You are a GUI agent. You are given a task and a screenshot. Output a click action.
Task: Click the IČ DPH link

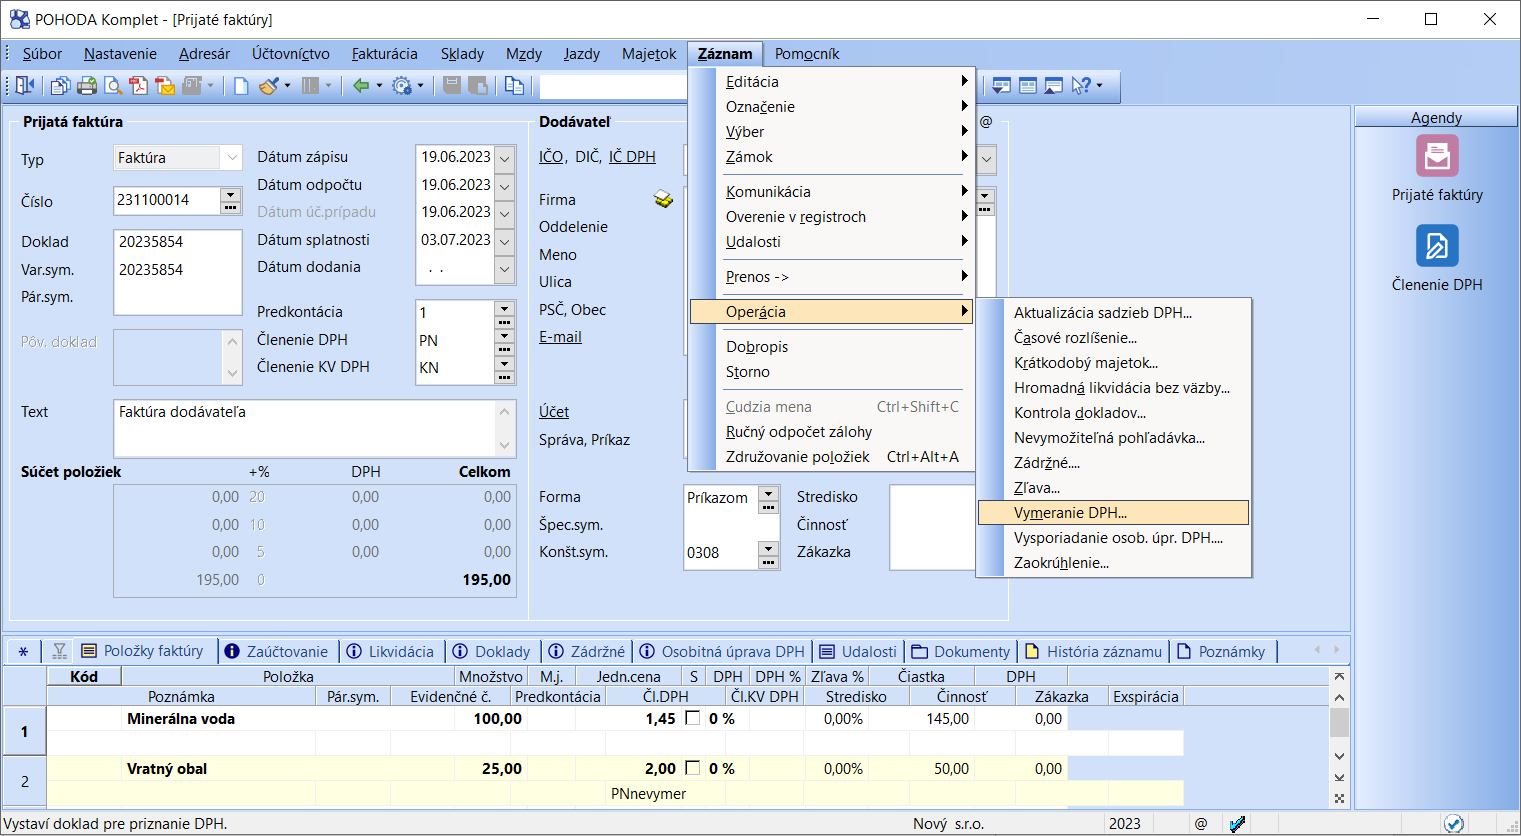(632, 157)
